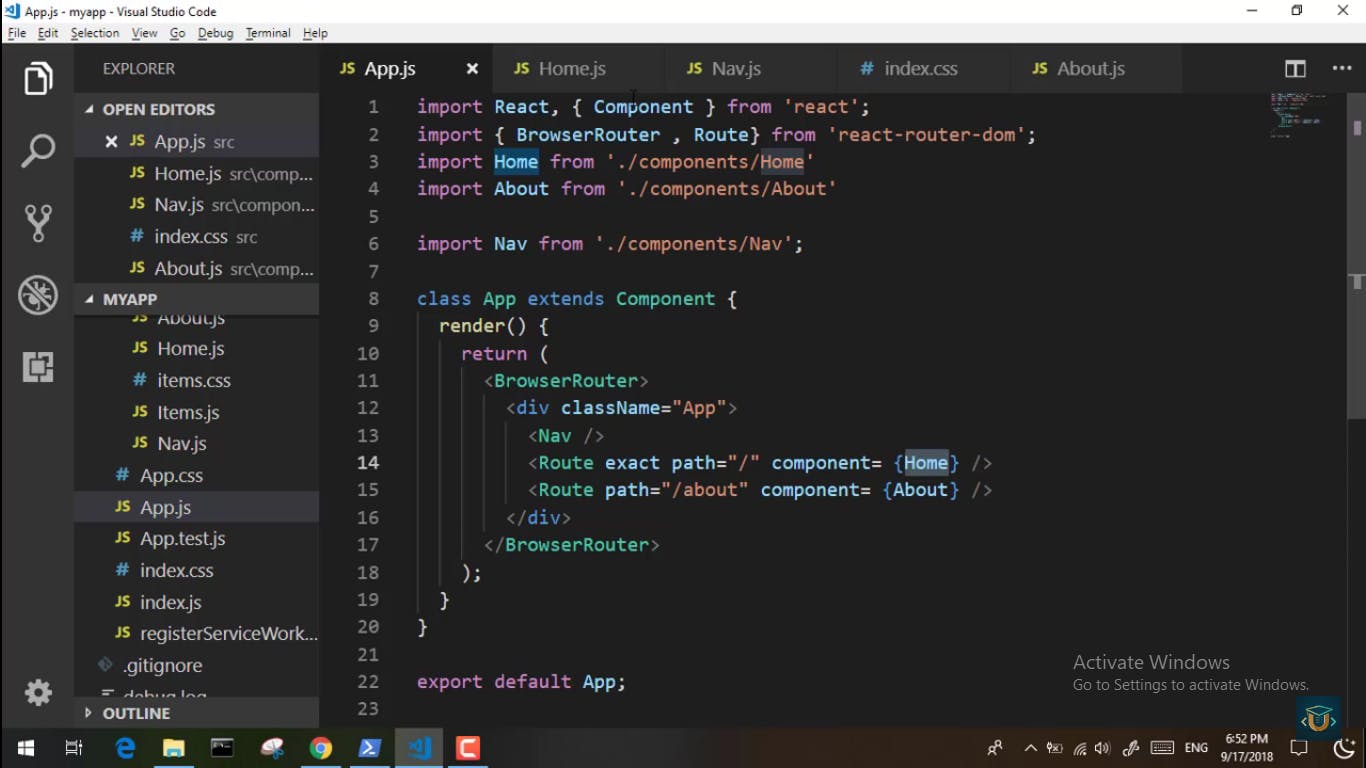
Task: Open App.css in file tree
Action: tap(197, 475)
